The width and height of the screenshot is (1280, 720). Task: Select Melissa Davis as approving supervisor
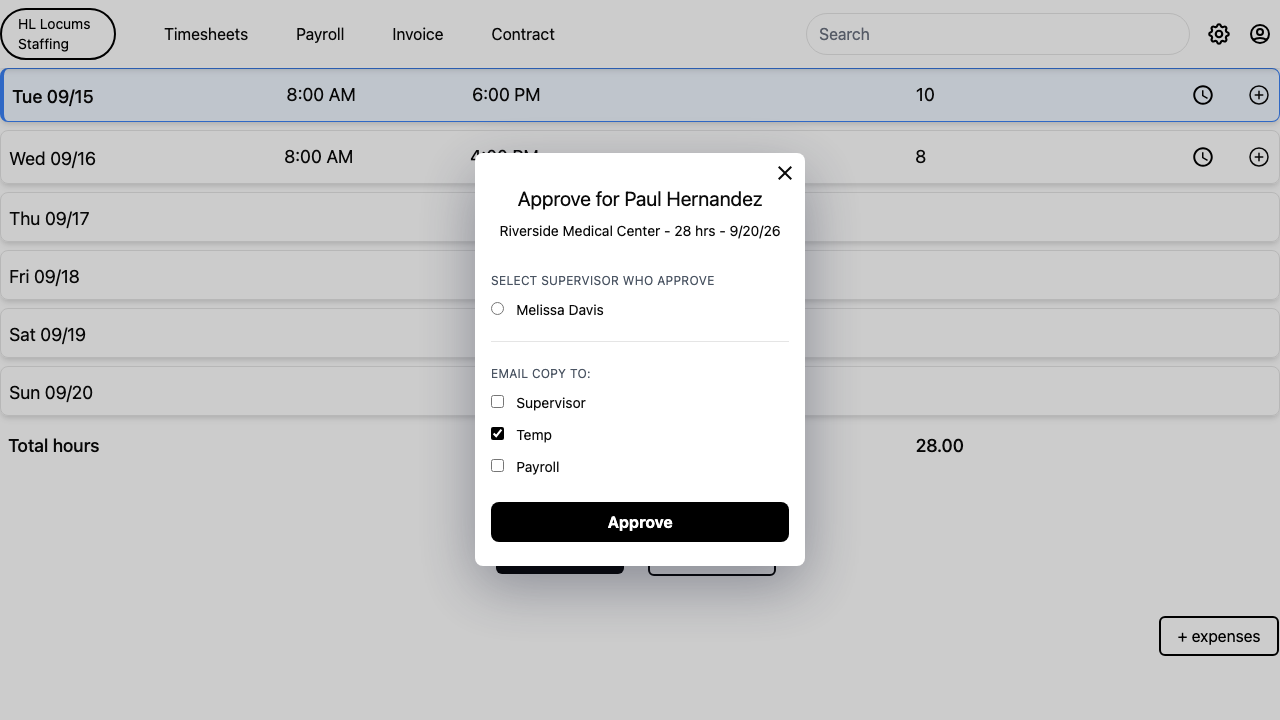pos(497,309)
